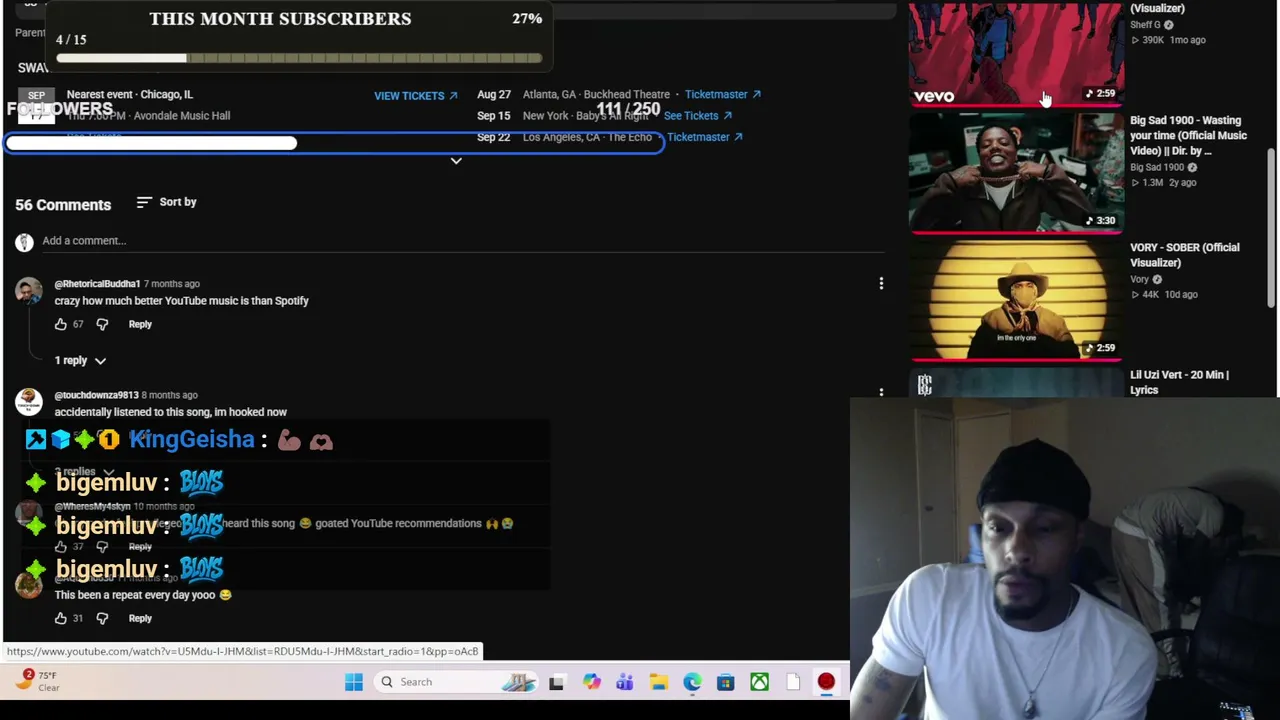Expand more tour dates with the chevron
This screenshot has width=1280, height=720.
456,161
